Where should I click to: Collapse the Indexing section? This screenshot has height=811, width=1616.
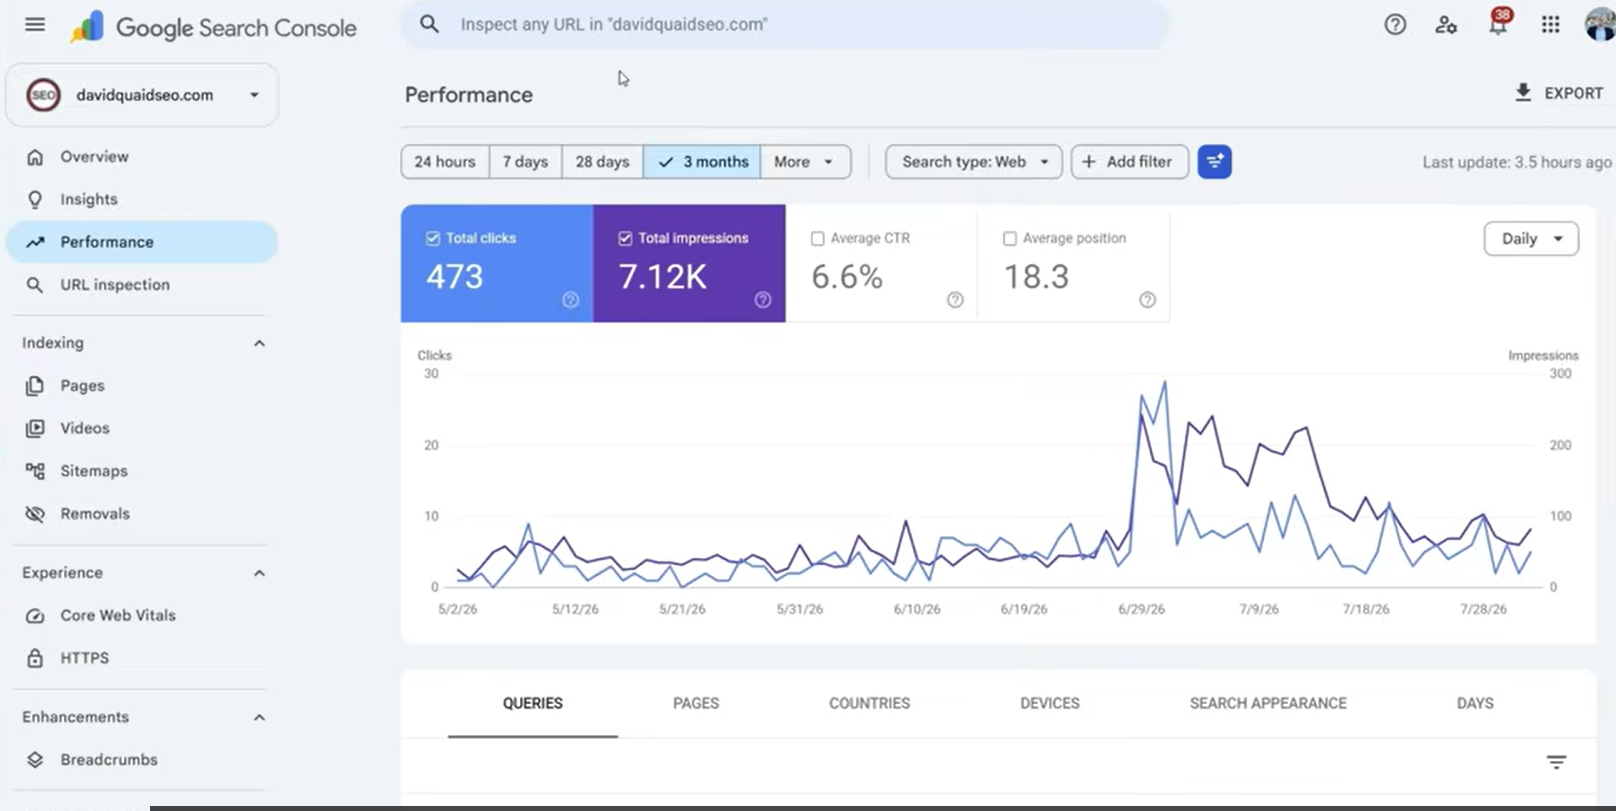[x=259, y=343]
